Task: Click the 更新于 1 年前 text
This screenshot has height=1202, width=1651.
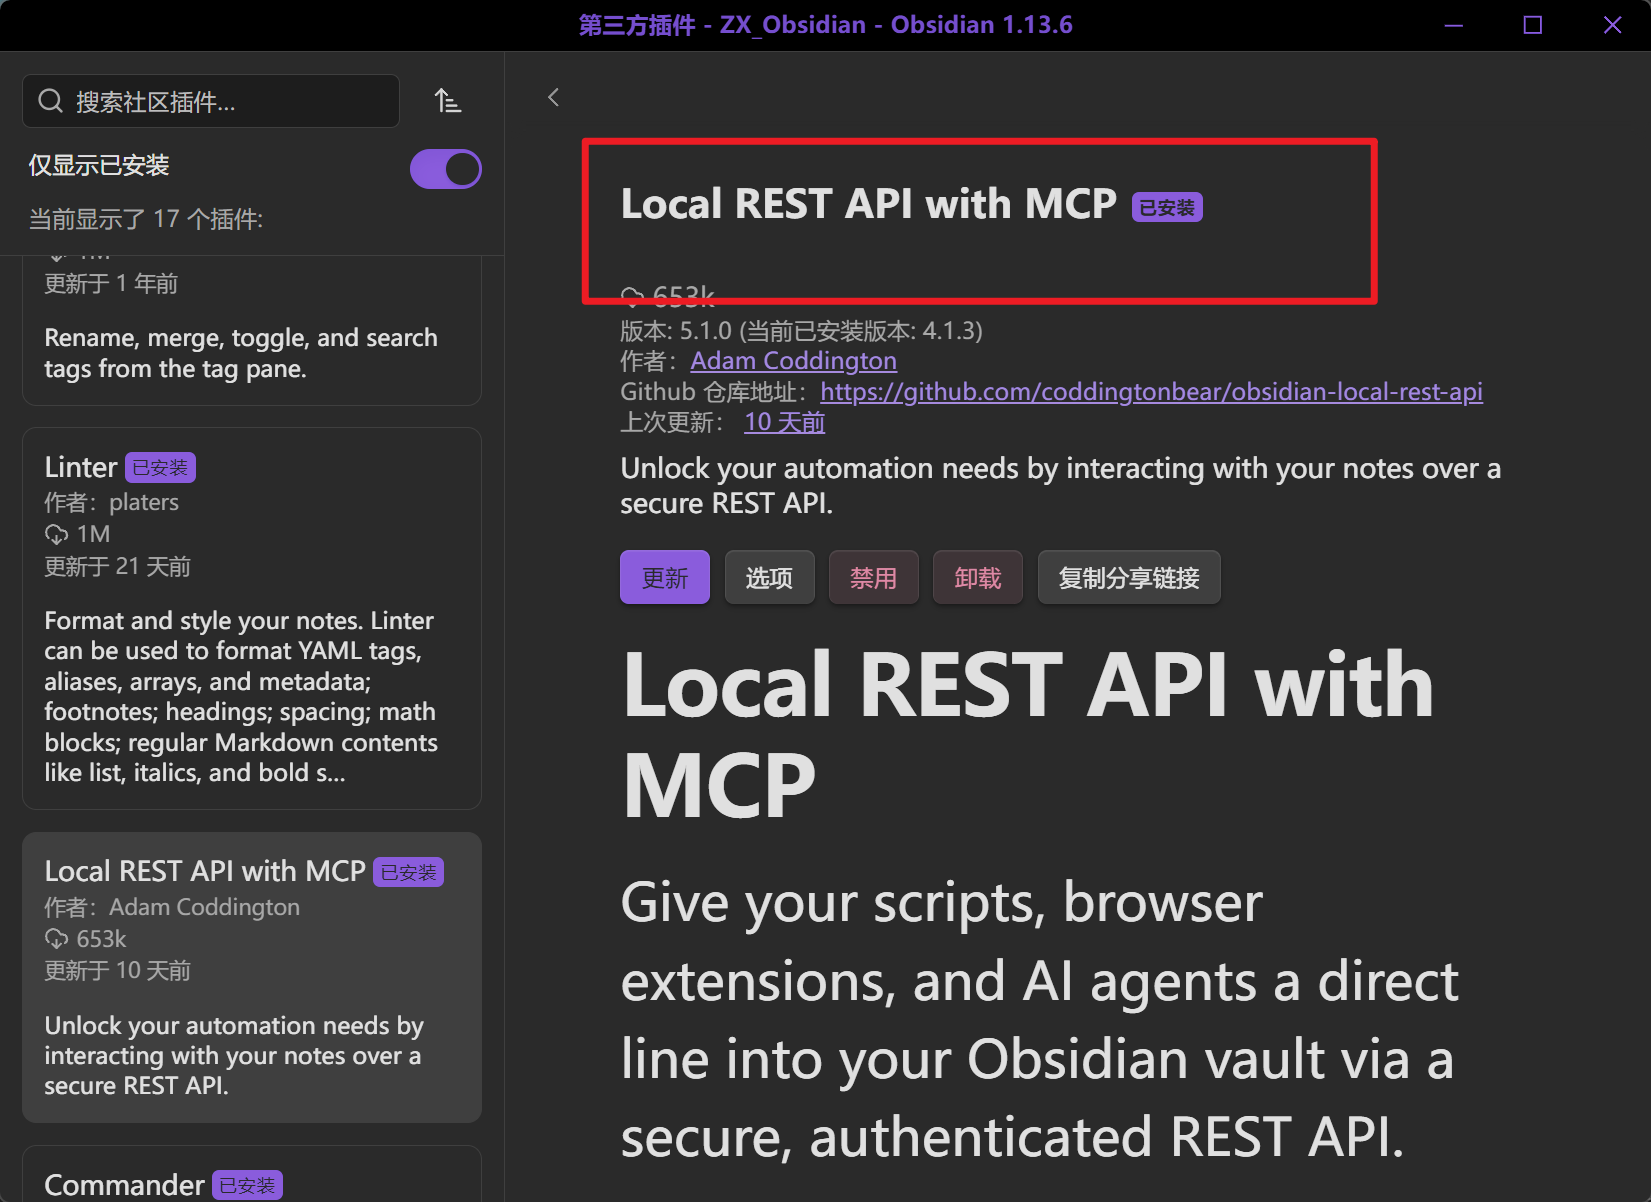Action: 111,284
